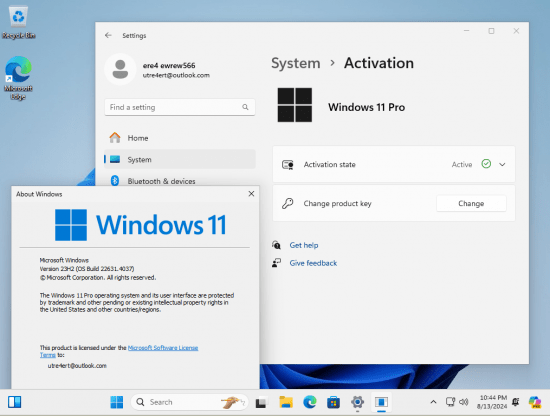Click Version 23H2 build text
Image resolution: width=550 pixels, height=416 pixels.
tap(87, 269)
